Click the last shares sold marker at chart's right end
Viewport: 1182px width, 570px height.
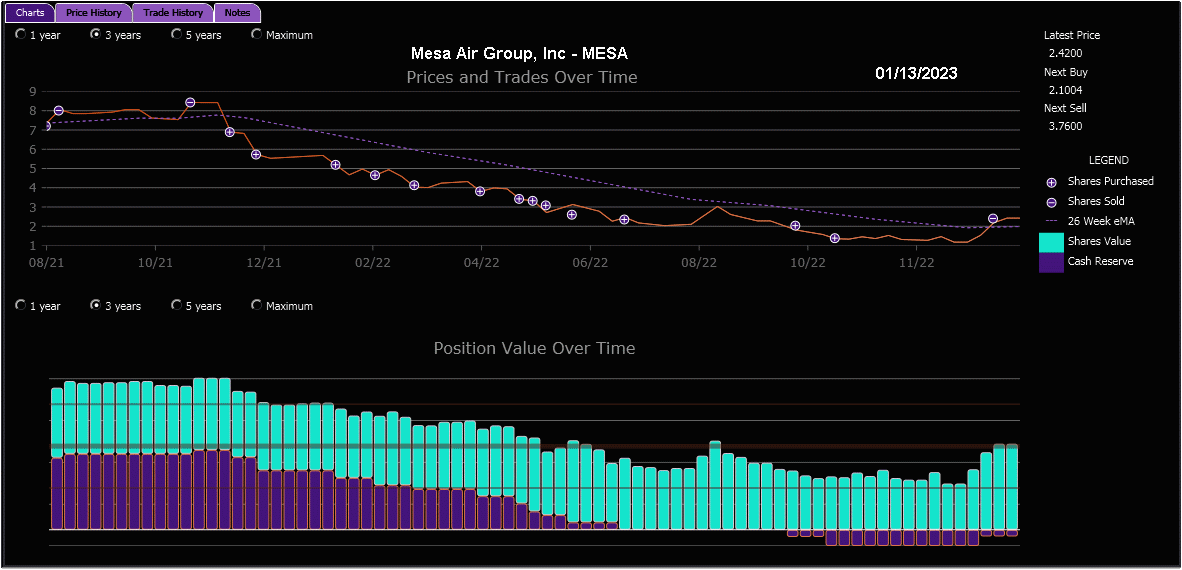993,218
